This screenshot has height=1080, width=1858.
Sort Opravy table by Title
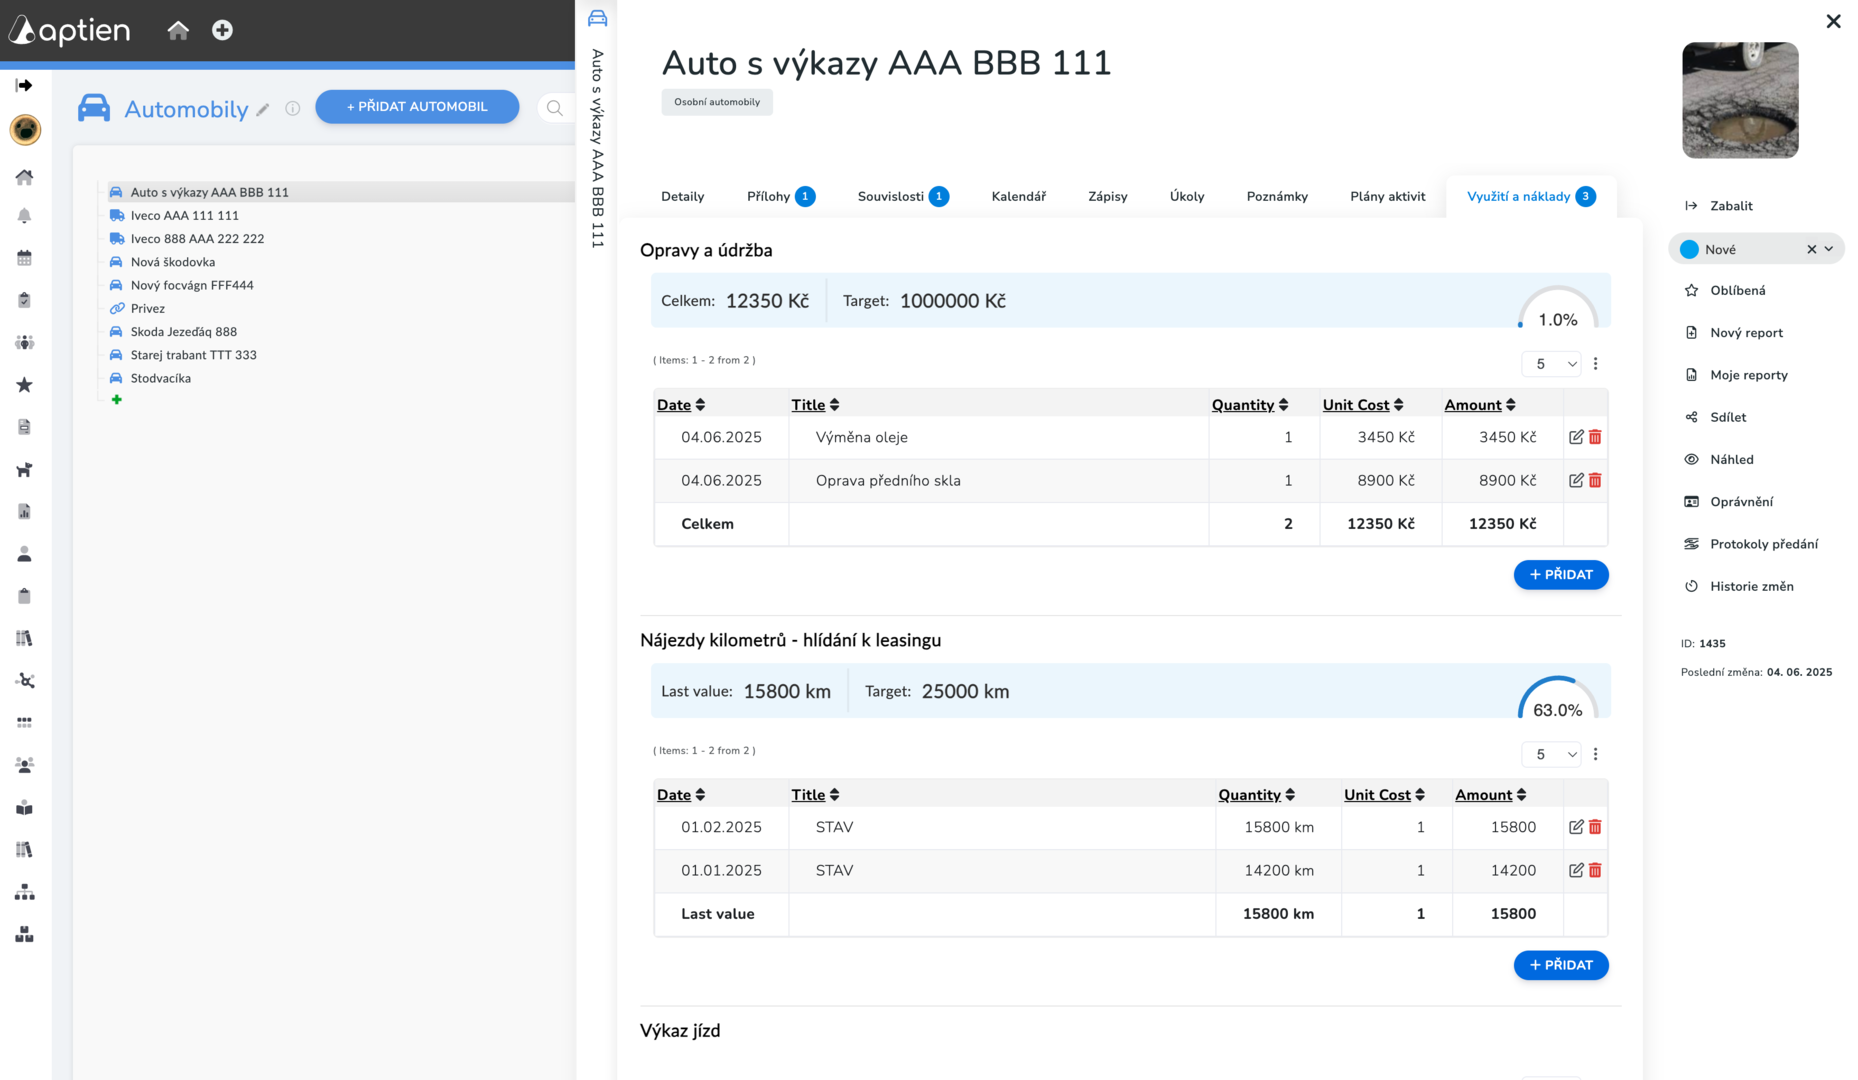815,405
